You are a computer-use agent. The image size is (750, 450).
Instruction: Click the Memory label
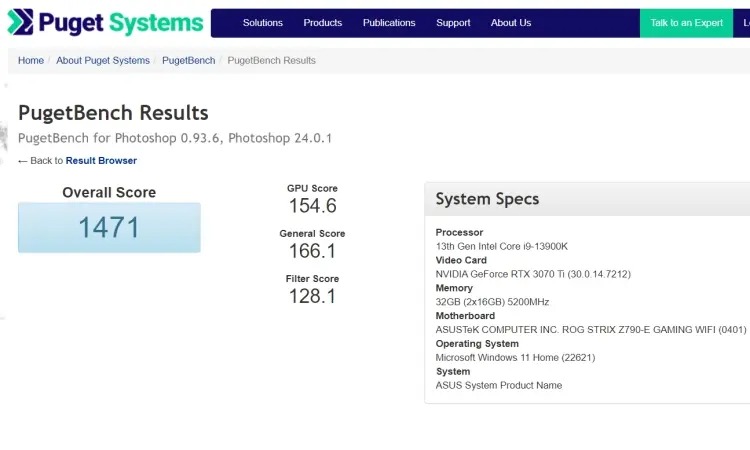tap(454, 288)
